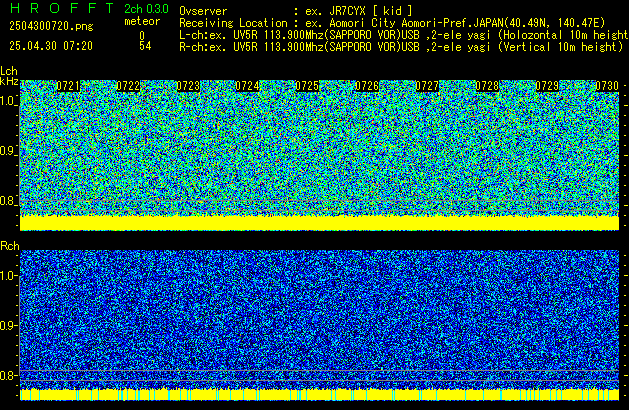Click the Rch 0.8 frequency label
The height and width of the screenshot is (410, 629).
coord(8,375)
